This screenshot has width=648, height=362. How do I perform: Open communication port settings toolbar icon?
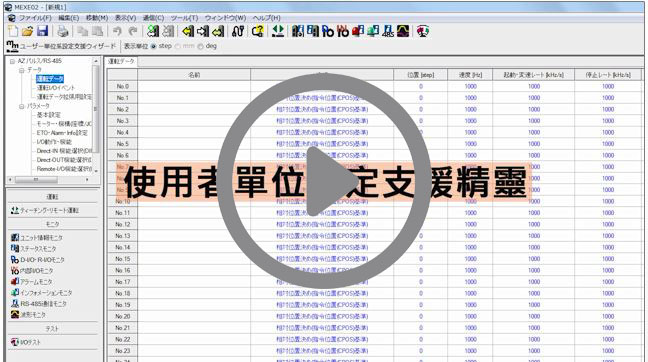click(x=238, y=31)
